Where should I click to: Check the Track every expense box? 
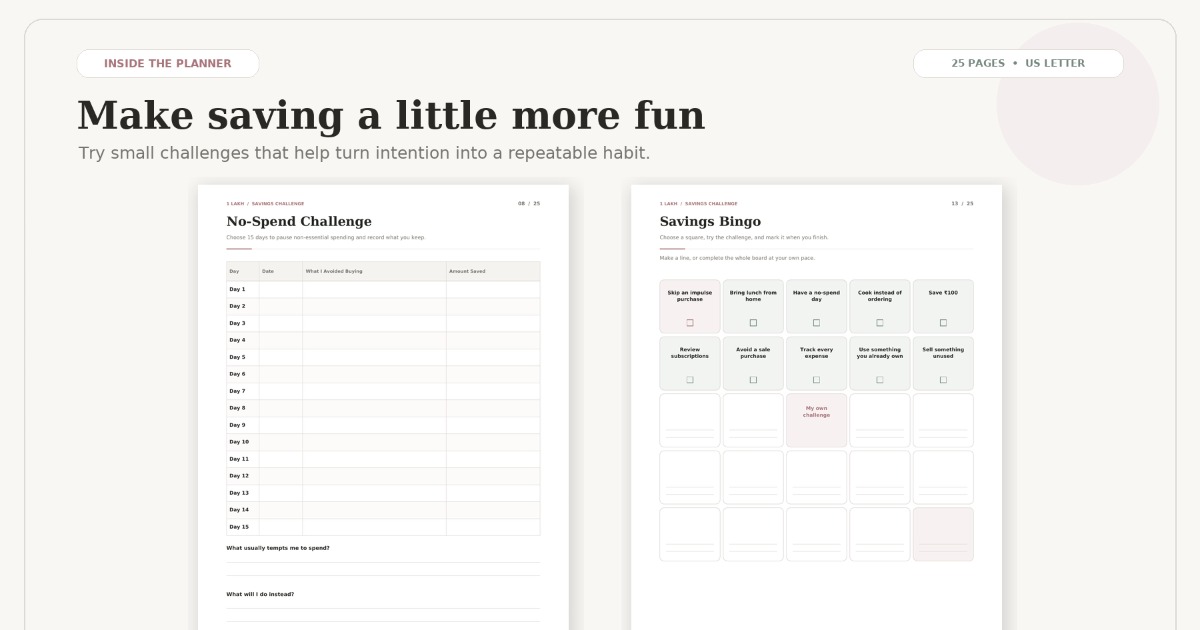(x=816, y=379)
